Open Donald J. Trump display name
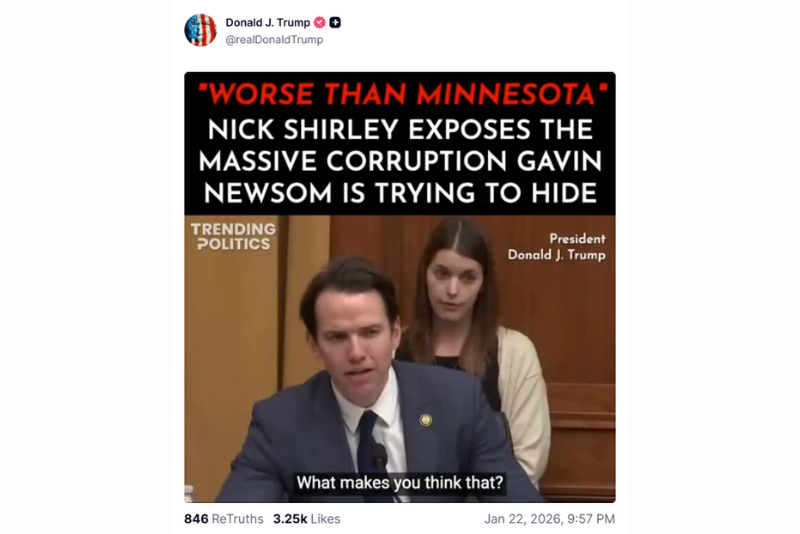 [x=268, y=22]
